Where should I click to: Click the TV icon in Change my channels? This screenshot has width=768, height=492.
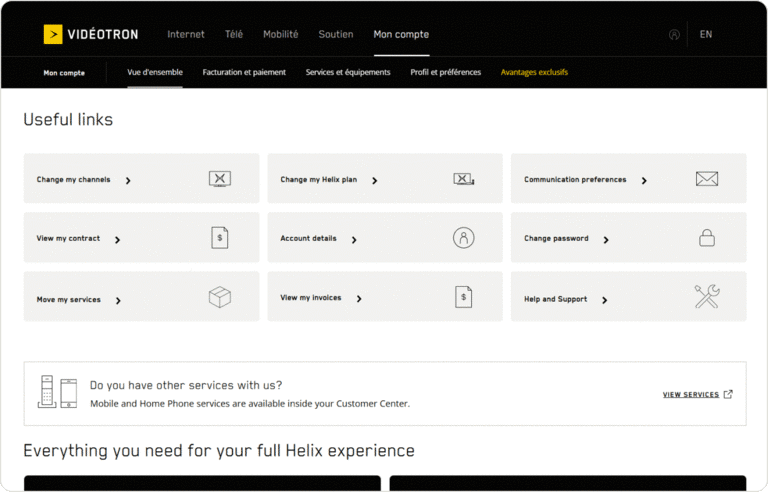[x=220, y=179]
